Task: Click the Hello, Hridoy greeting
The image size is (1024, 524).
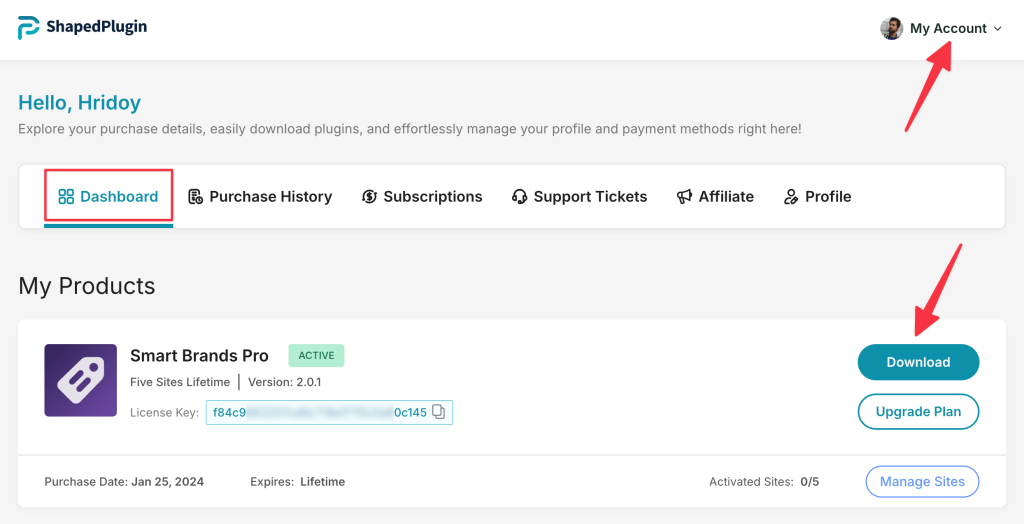Action: click(x=80, y=103)
